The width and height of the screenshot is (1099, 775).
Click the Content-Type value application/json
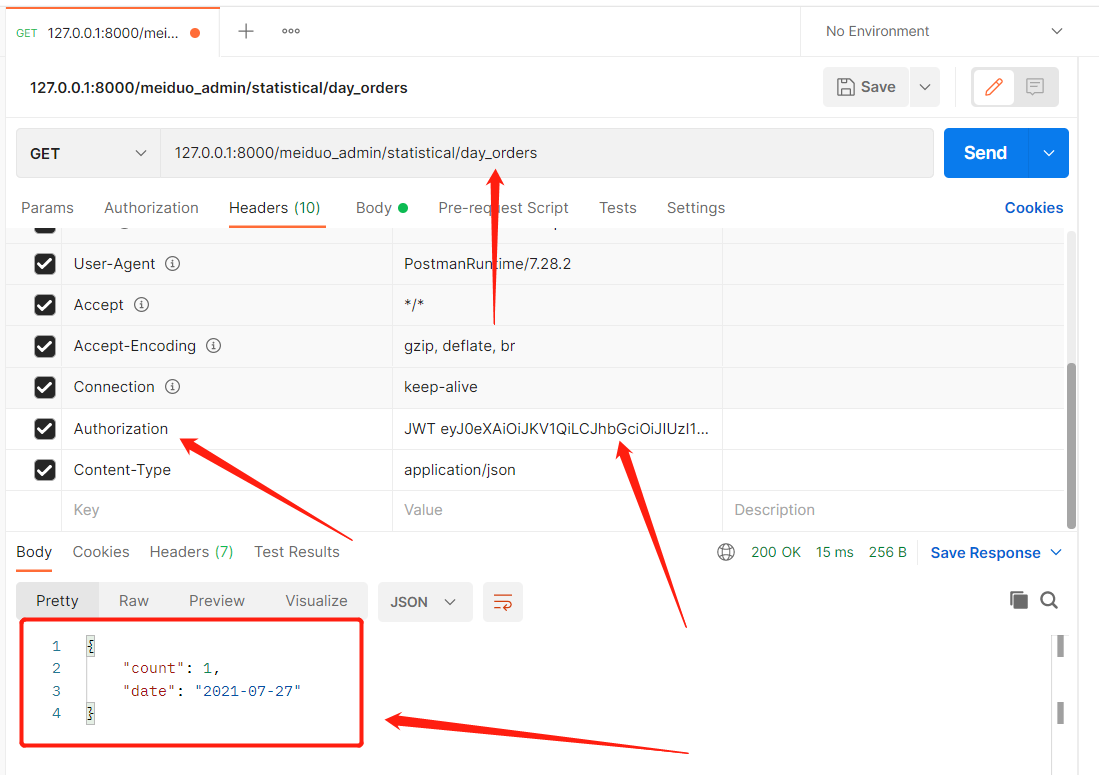[460, 470]
